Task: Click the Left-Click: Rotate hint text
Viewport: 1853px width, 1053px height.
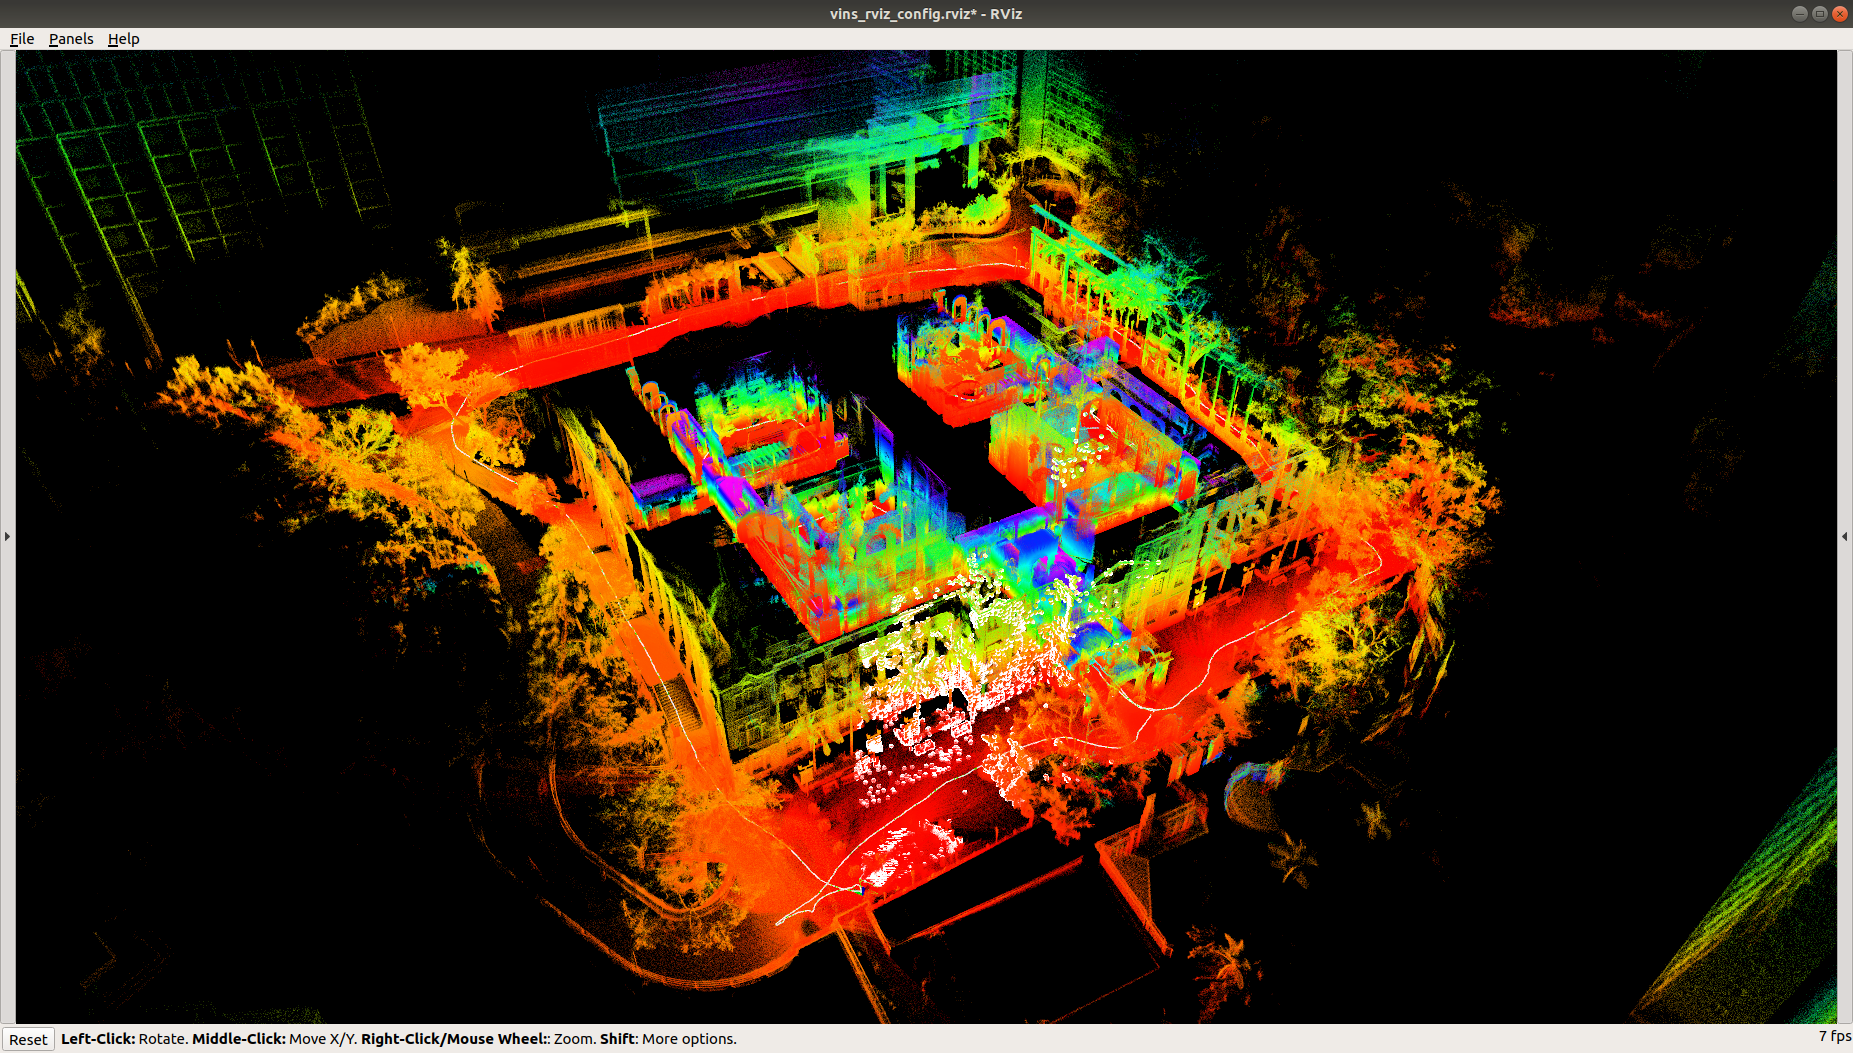Action: (x=125, y=1039)
